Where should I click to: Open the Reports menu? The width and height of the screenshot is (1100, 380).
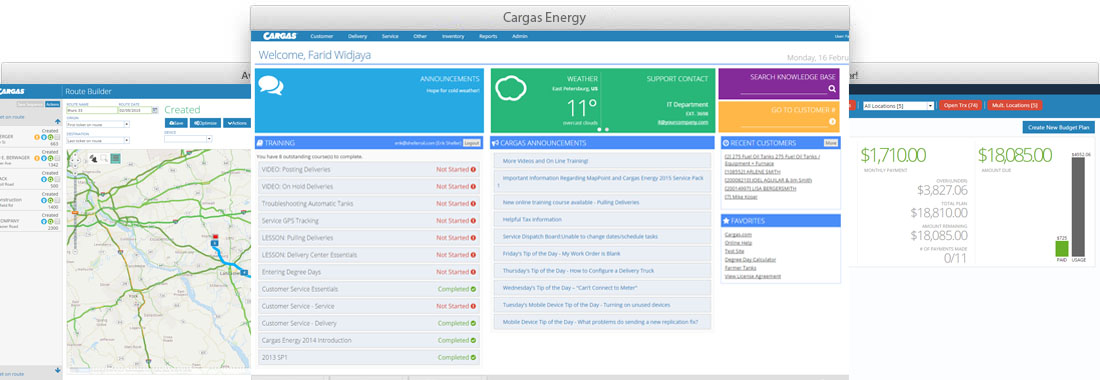488,36
